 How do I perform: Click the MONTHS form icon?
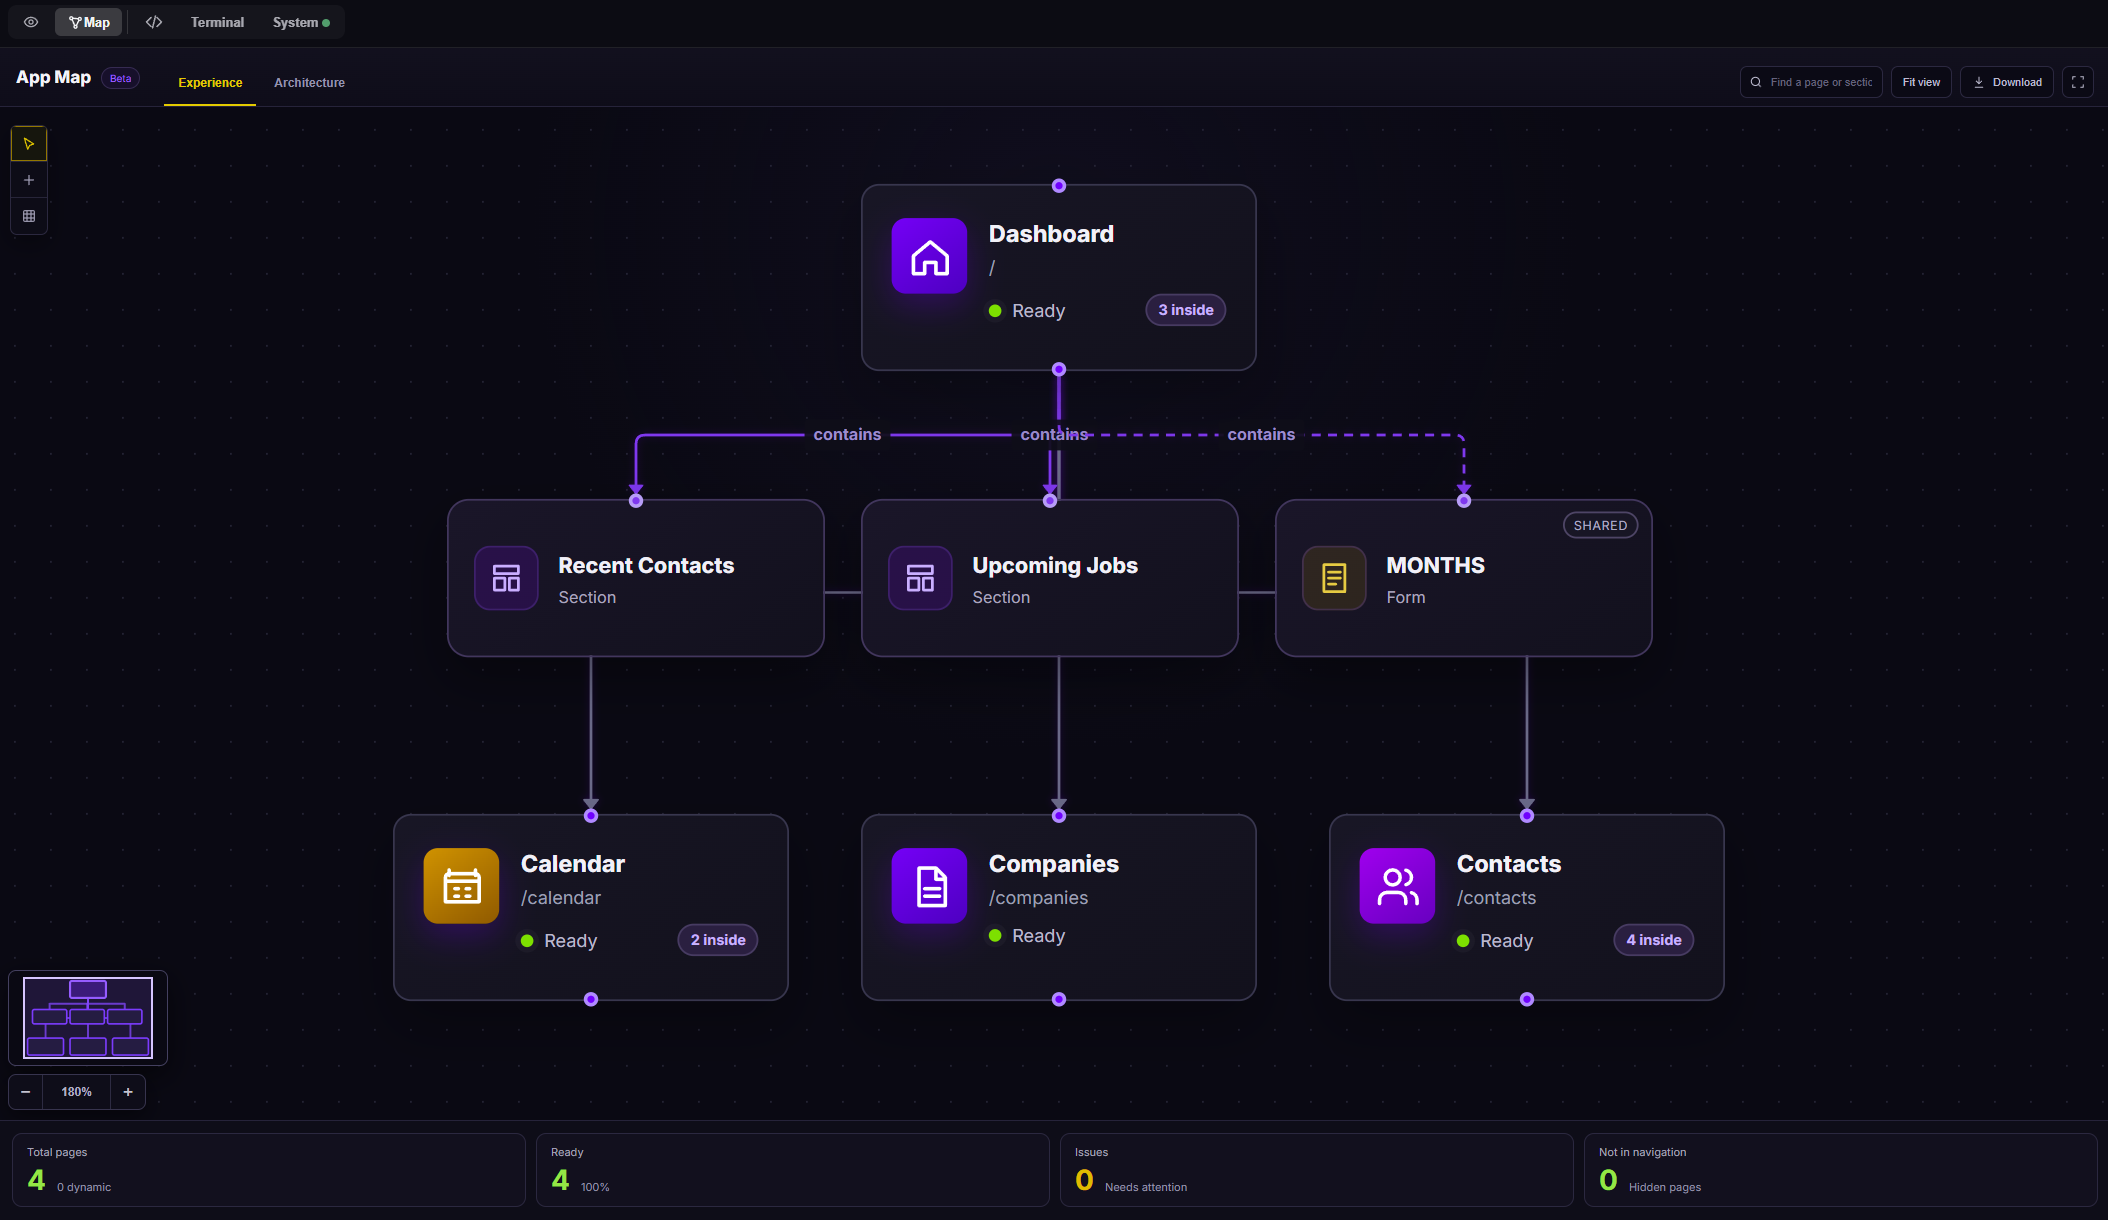pos(1334,578)
